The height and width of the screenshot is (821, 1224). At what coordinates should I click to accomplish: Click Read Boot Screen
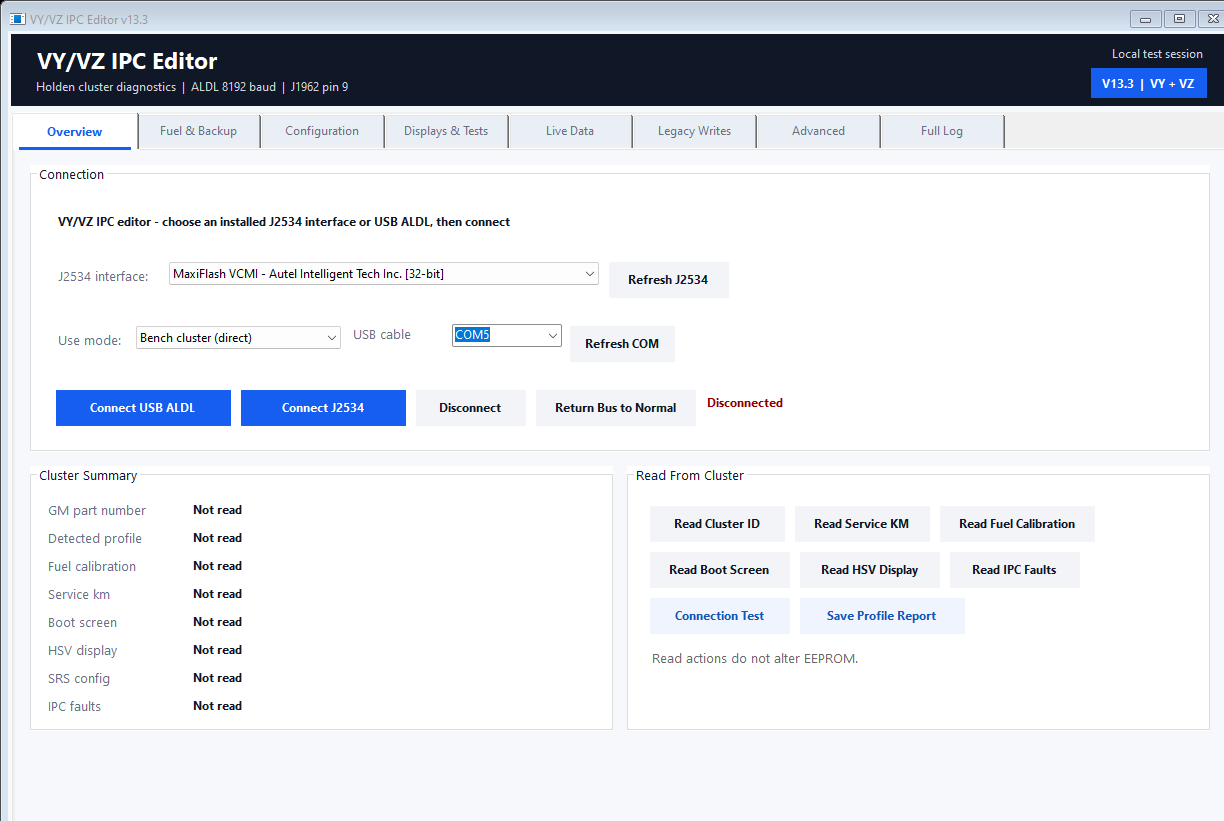pyautogui.click(x=719, y=570)
